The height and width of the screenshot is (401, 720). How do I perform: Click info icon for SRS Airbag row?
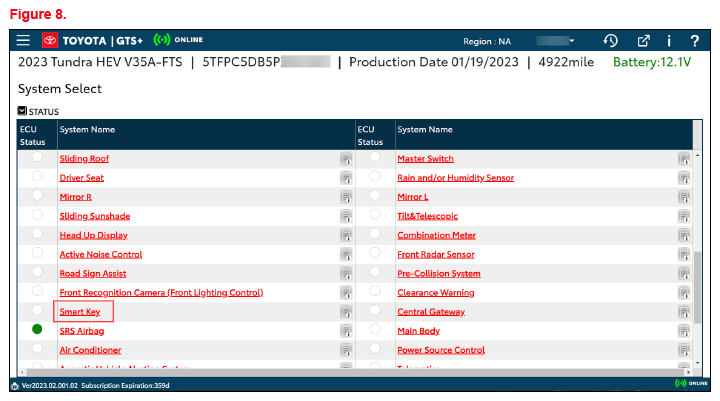coord(346,332)
